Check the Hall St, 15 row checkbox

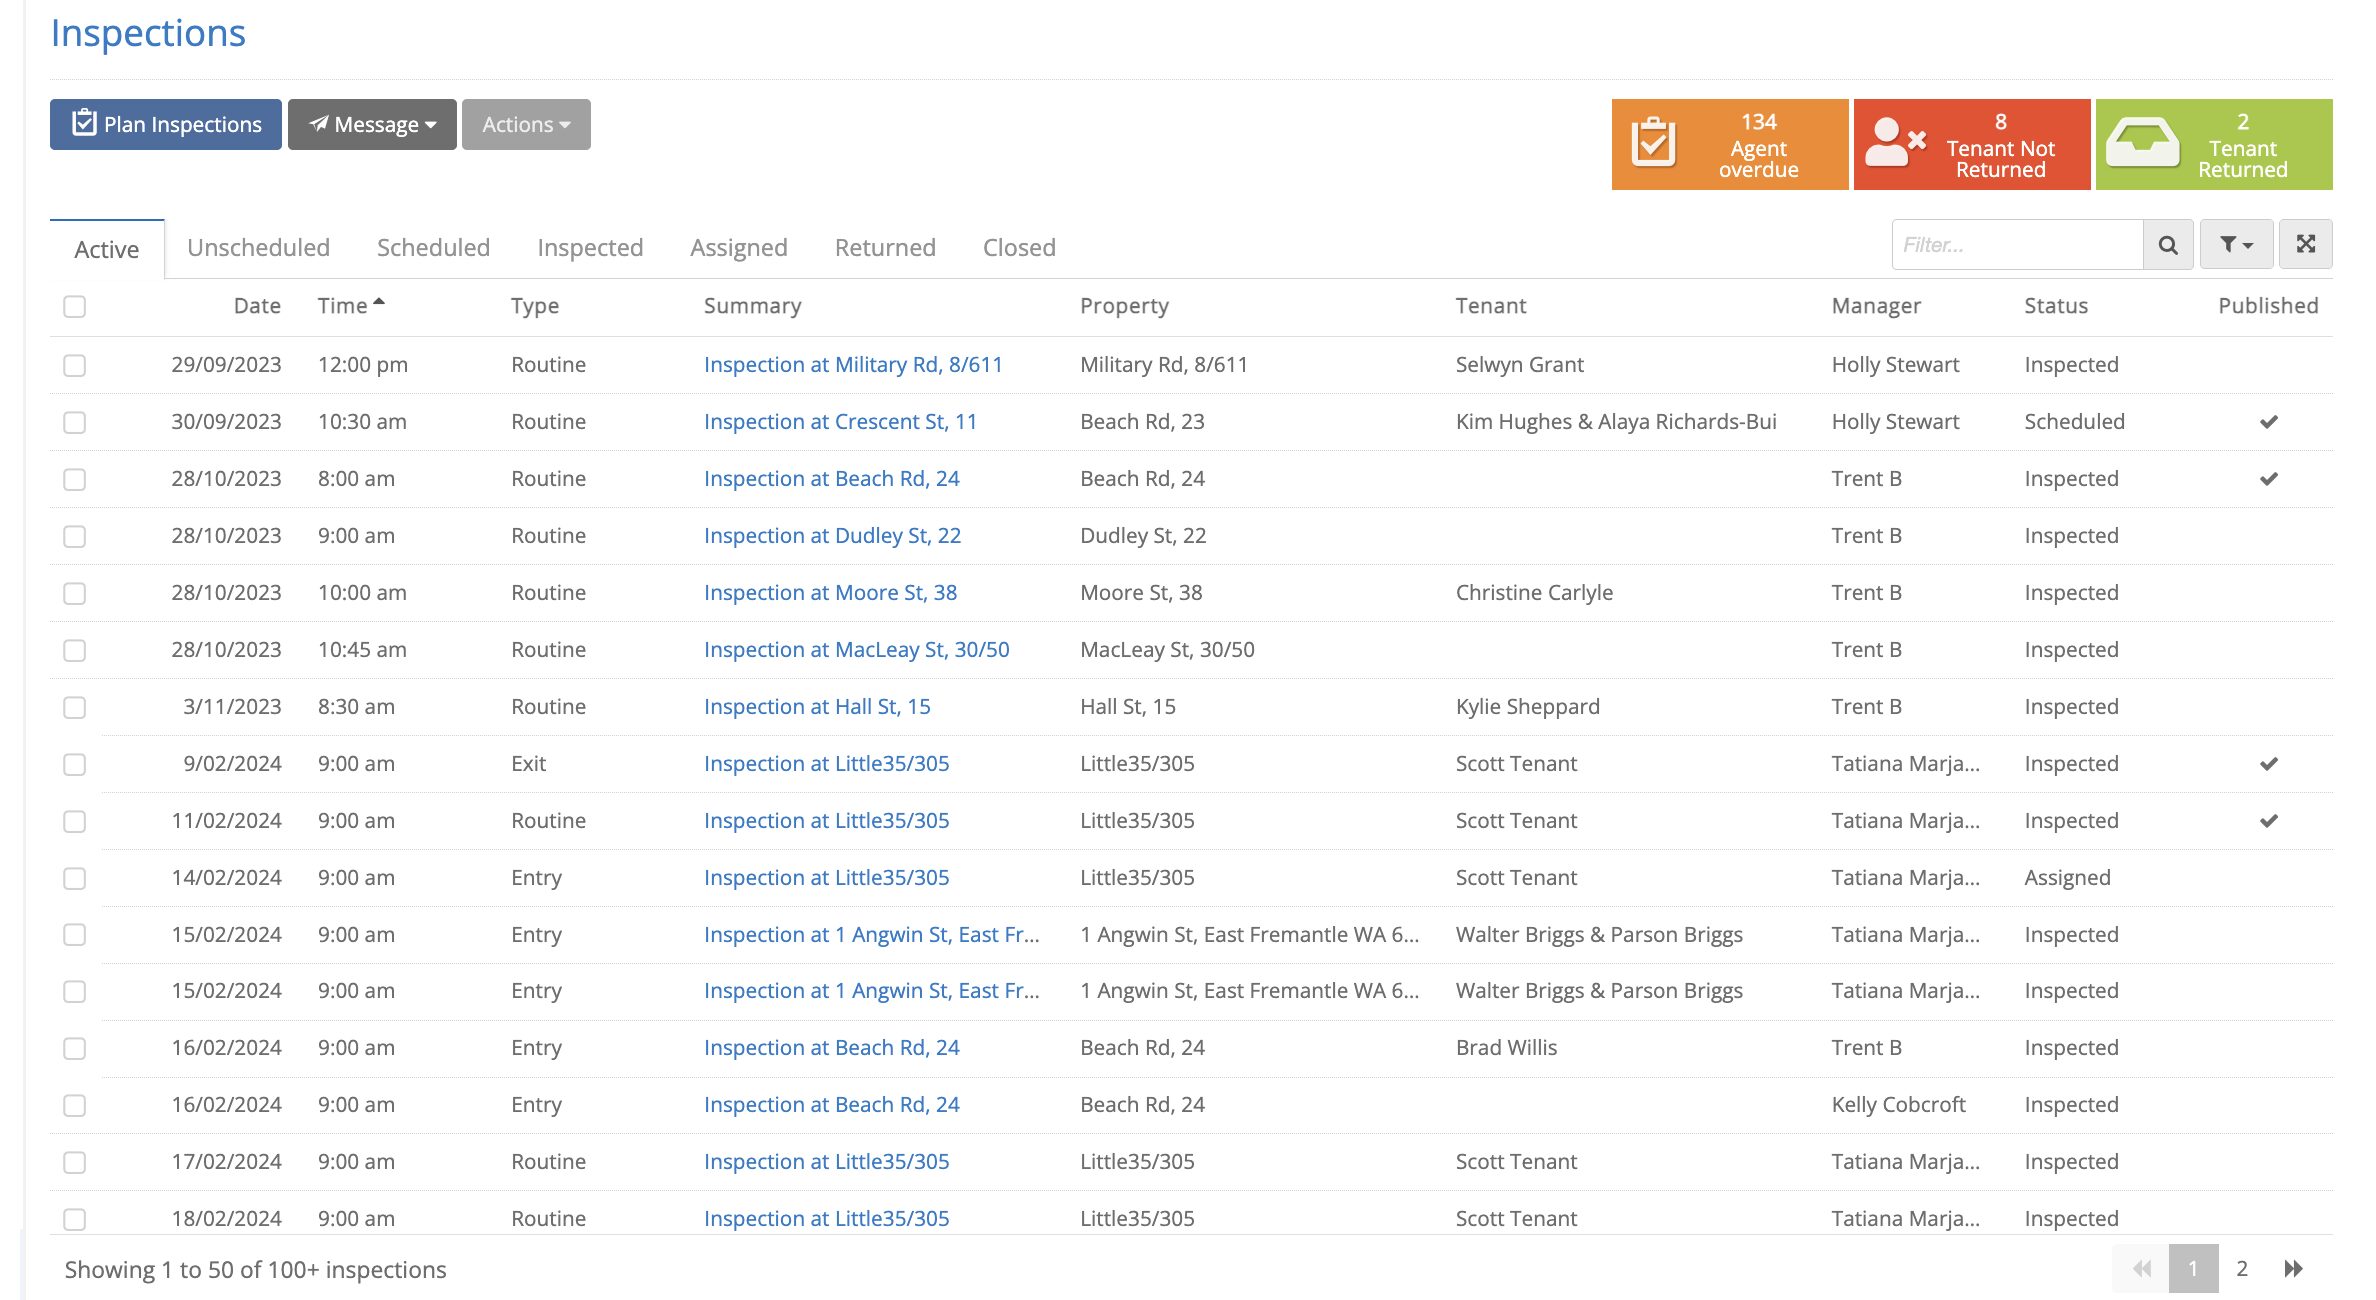(75, 707)
